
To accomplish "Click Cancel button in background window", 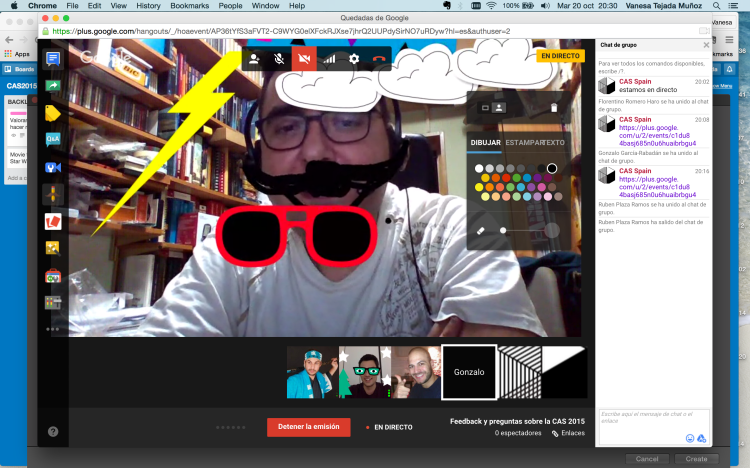I will 647,458.
